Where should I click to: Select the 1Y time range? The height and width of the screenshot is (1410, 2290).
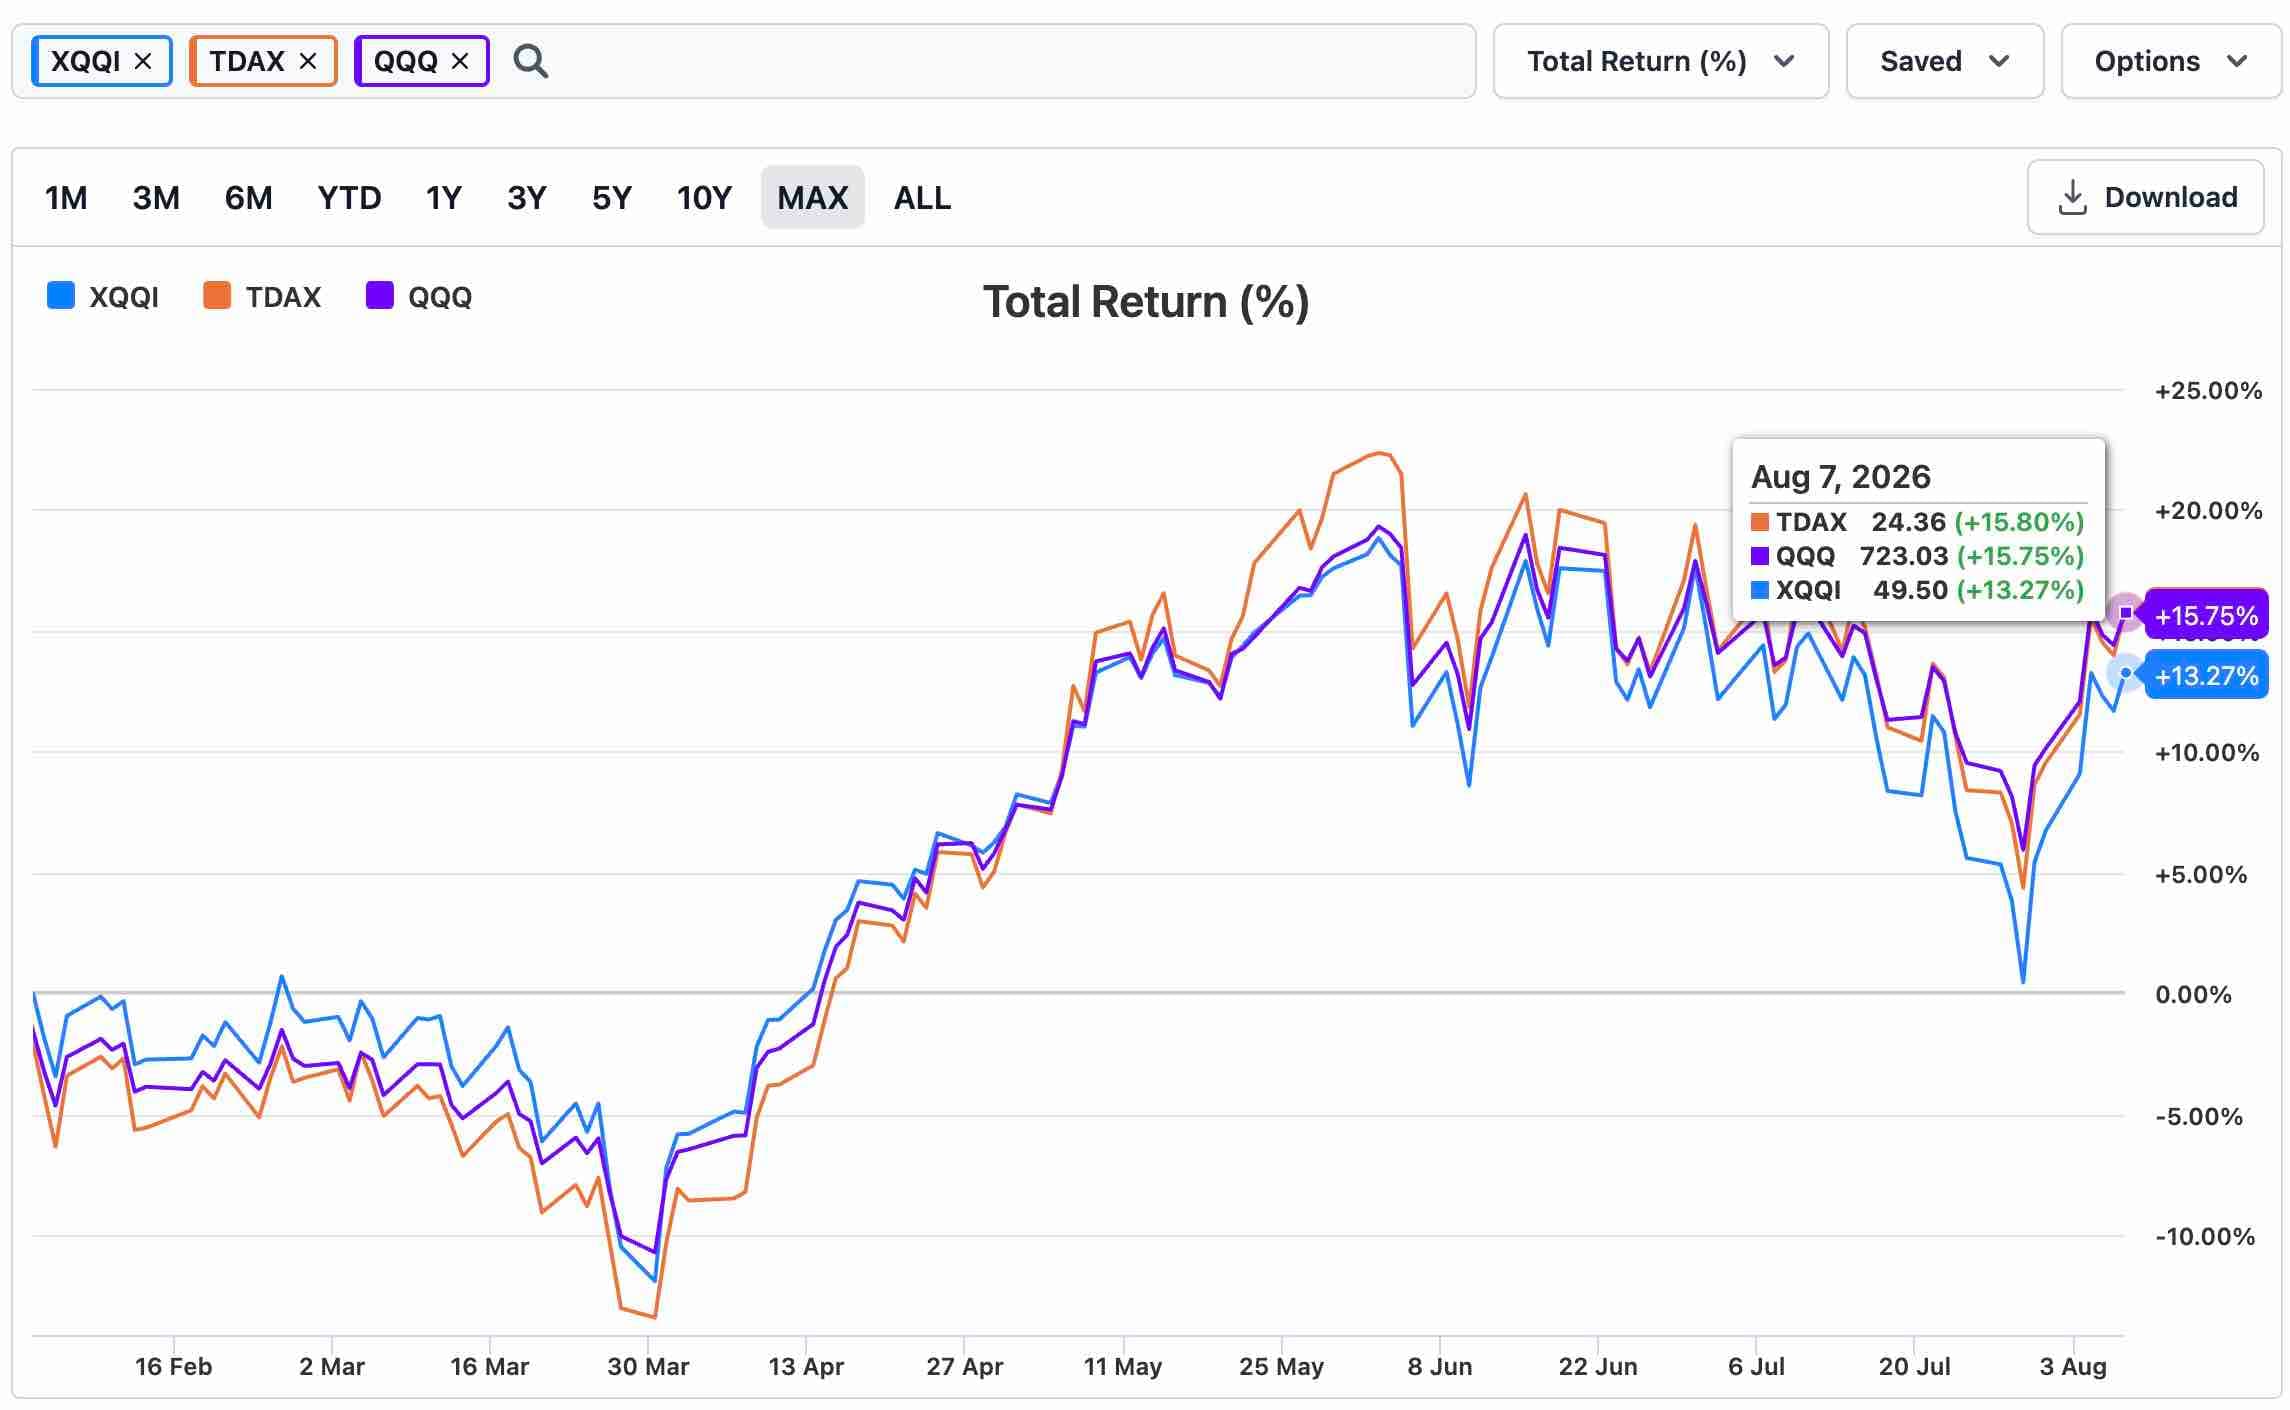pos(444,197)
